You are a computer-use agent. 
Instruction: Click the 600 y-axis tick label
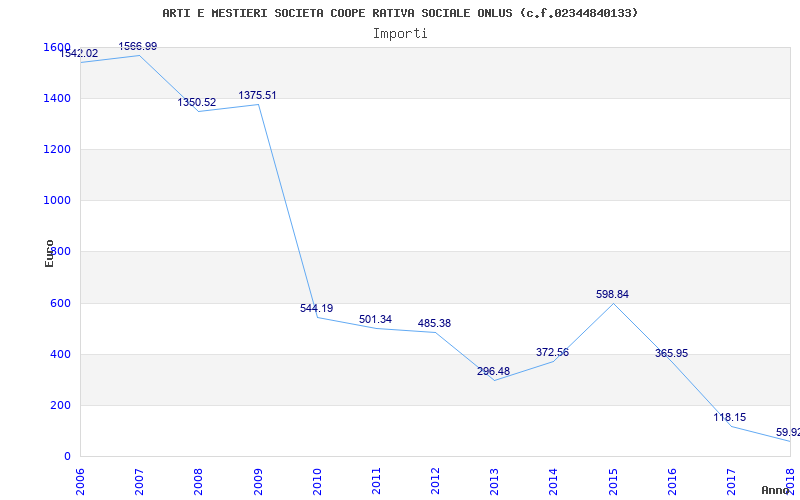(x=61, y=304)
